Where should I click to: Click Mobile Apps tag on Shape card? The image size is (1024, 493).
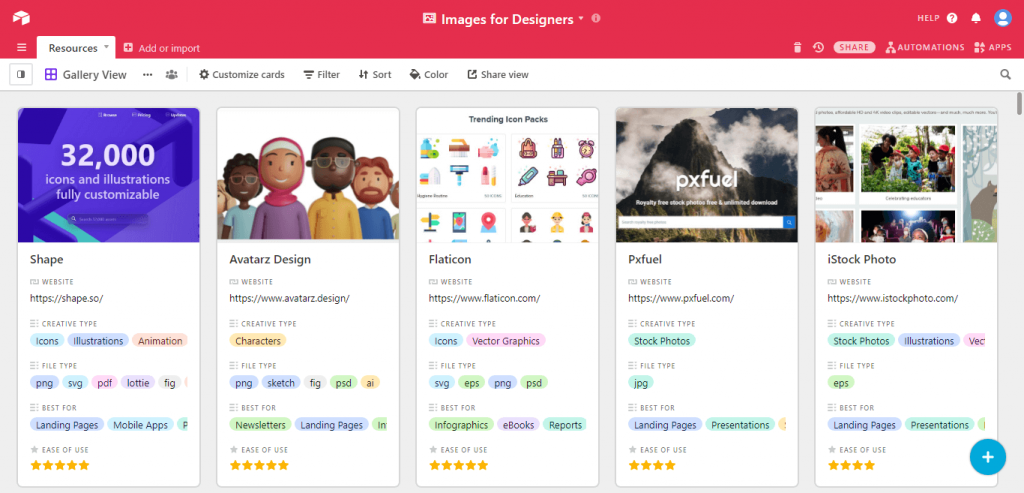[x=140, y=425]
